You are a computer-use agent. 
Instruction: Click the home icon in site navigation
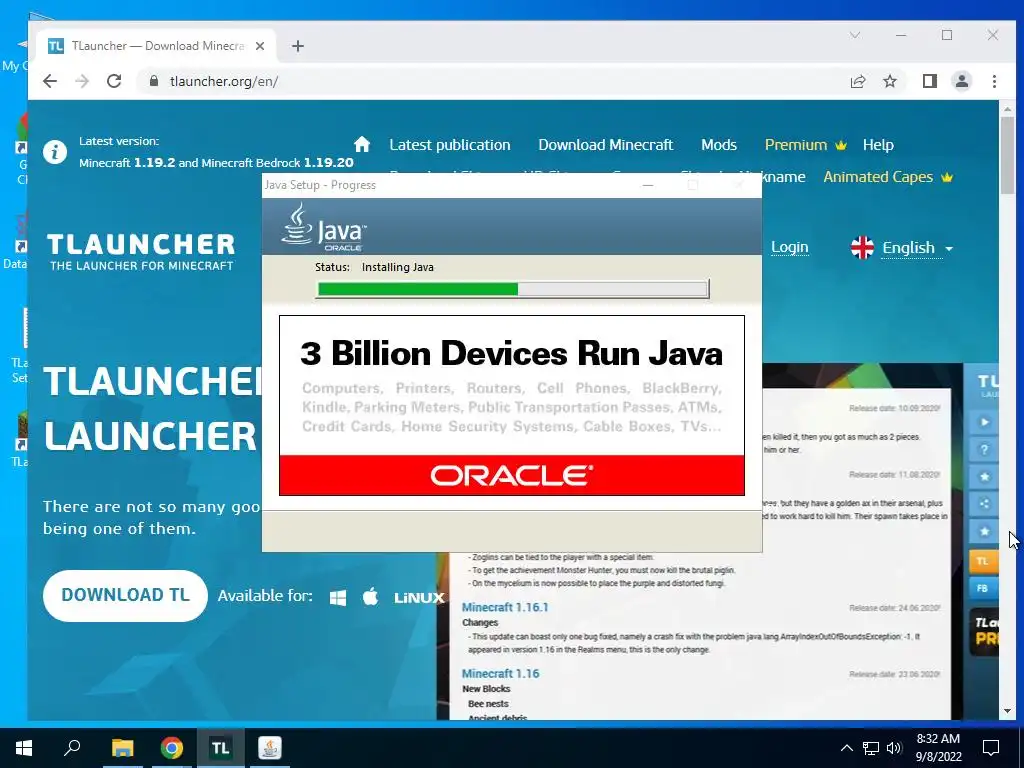362,144
